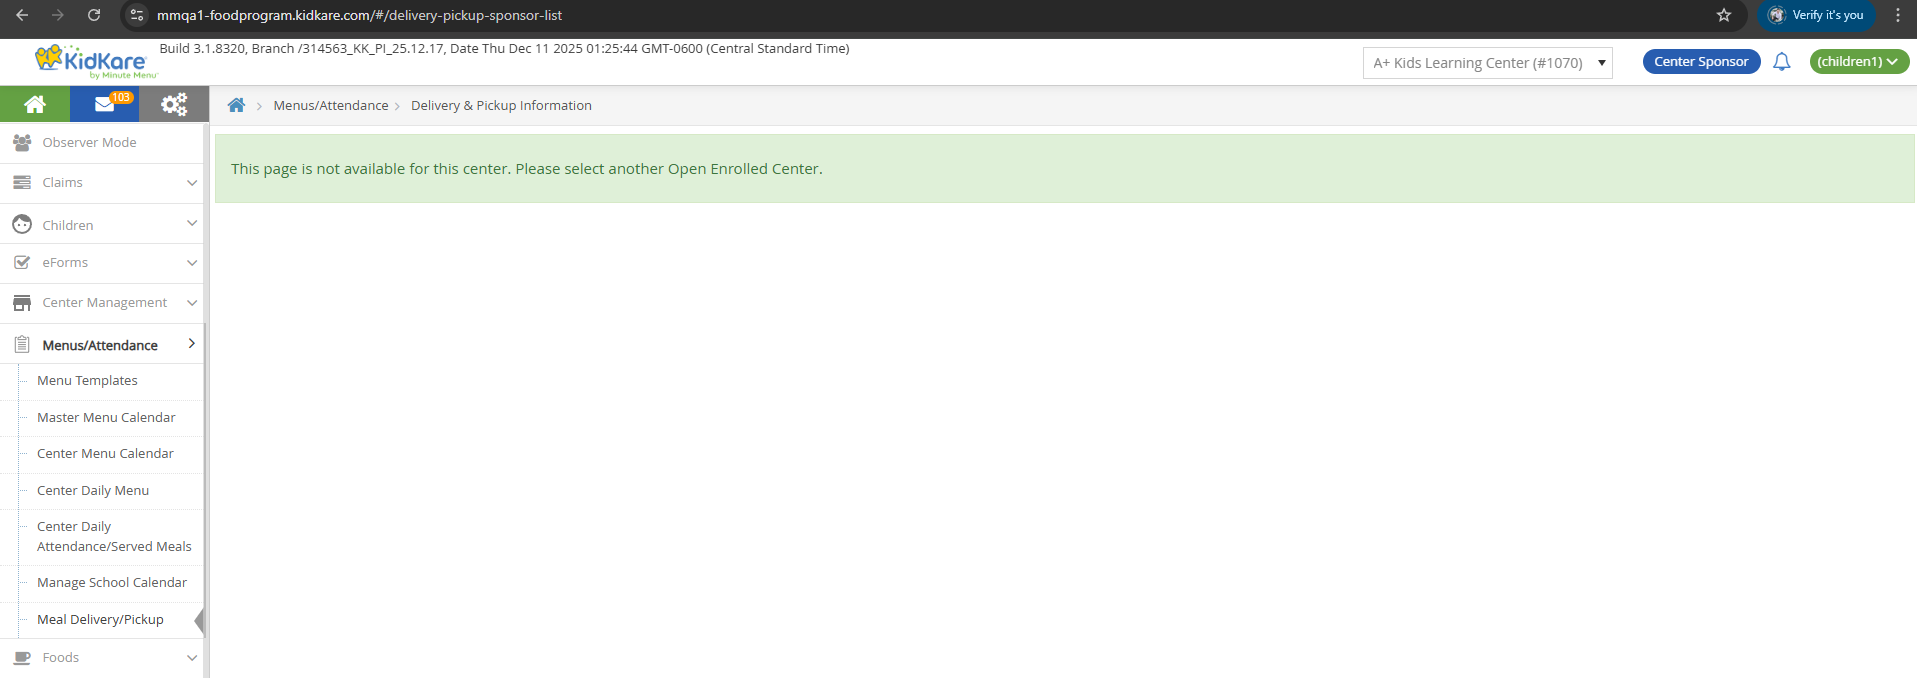
Task: Click the Menus/Attendance breadcrumb link
Action: [x=330, y=106]
